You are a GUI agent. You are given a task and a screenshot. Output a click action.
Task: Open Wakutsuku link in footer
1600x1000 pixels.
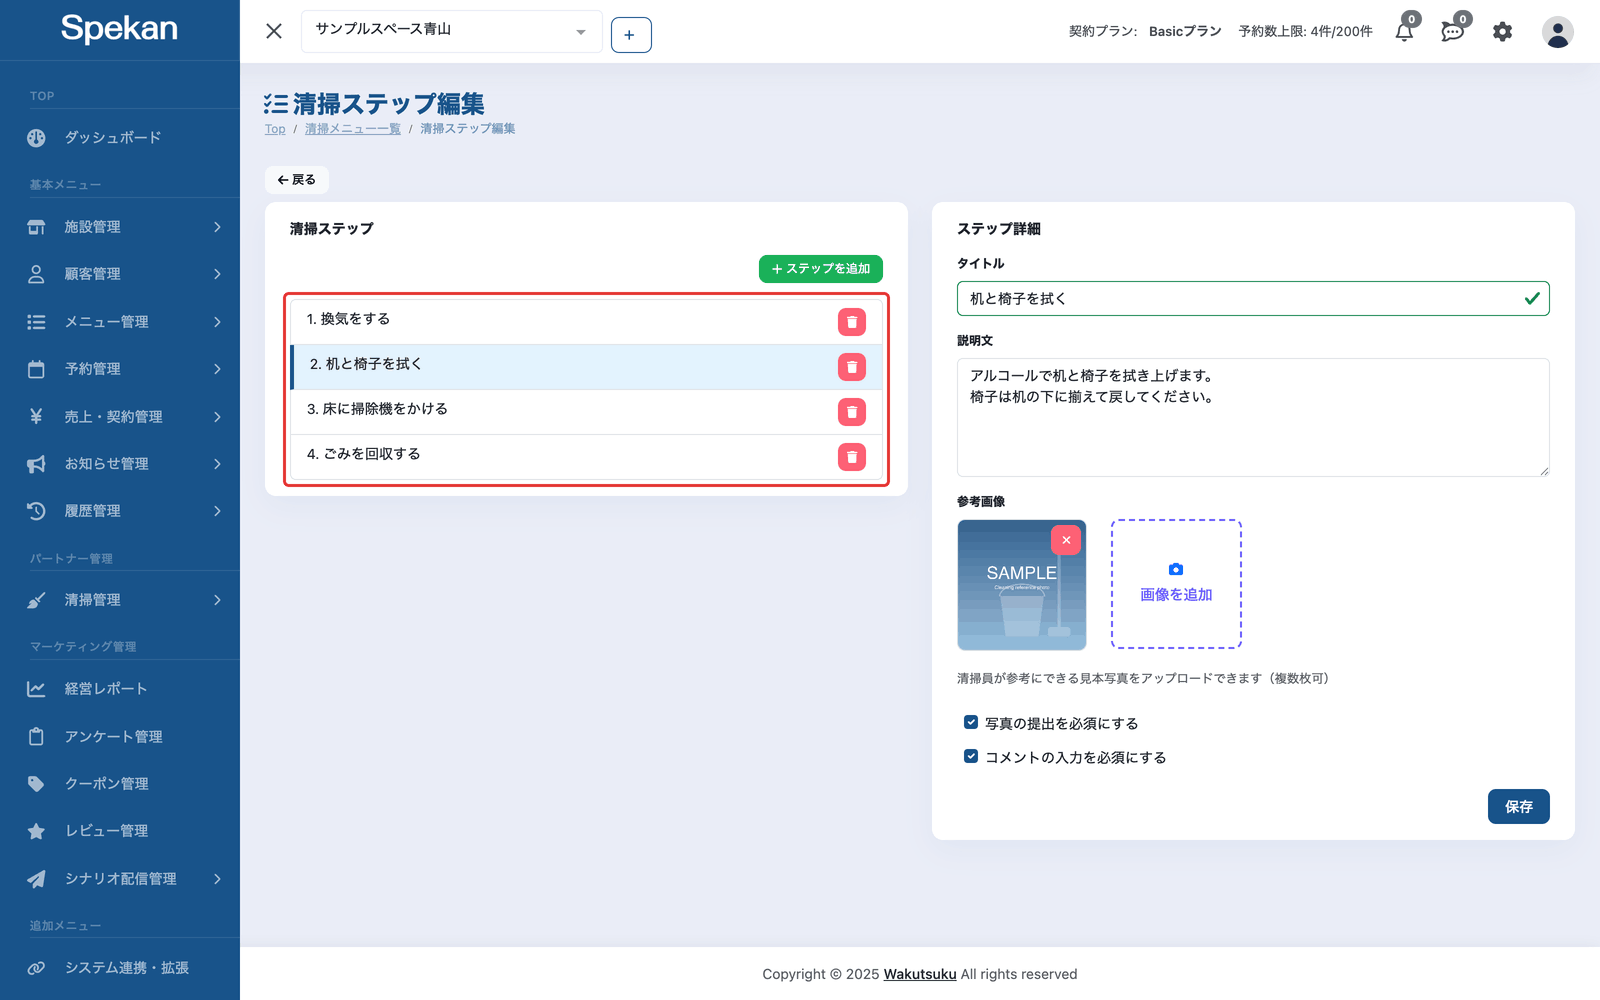[920, 974]
